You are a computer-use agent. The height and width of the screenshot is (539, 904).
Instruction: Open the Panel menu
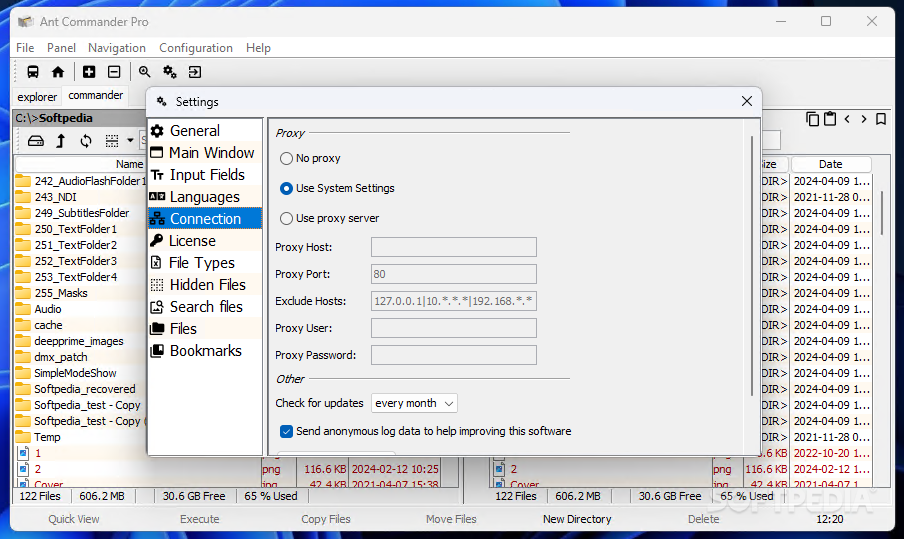pos(61,48)
